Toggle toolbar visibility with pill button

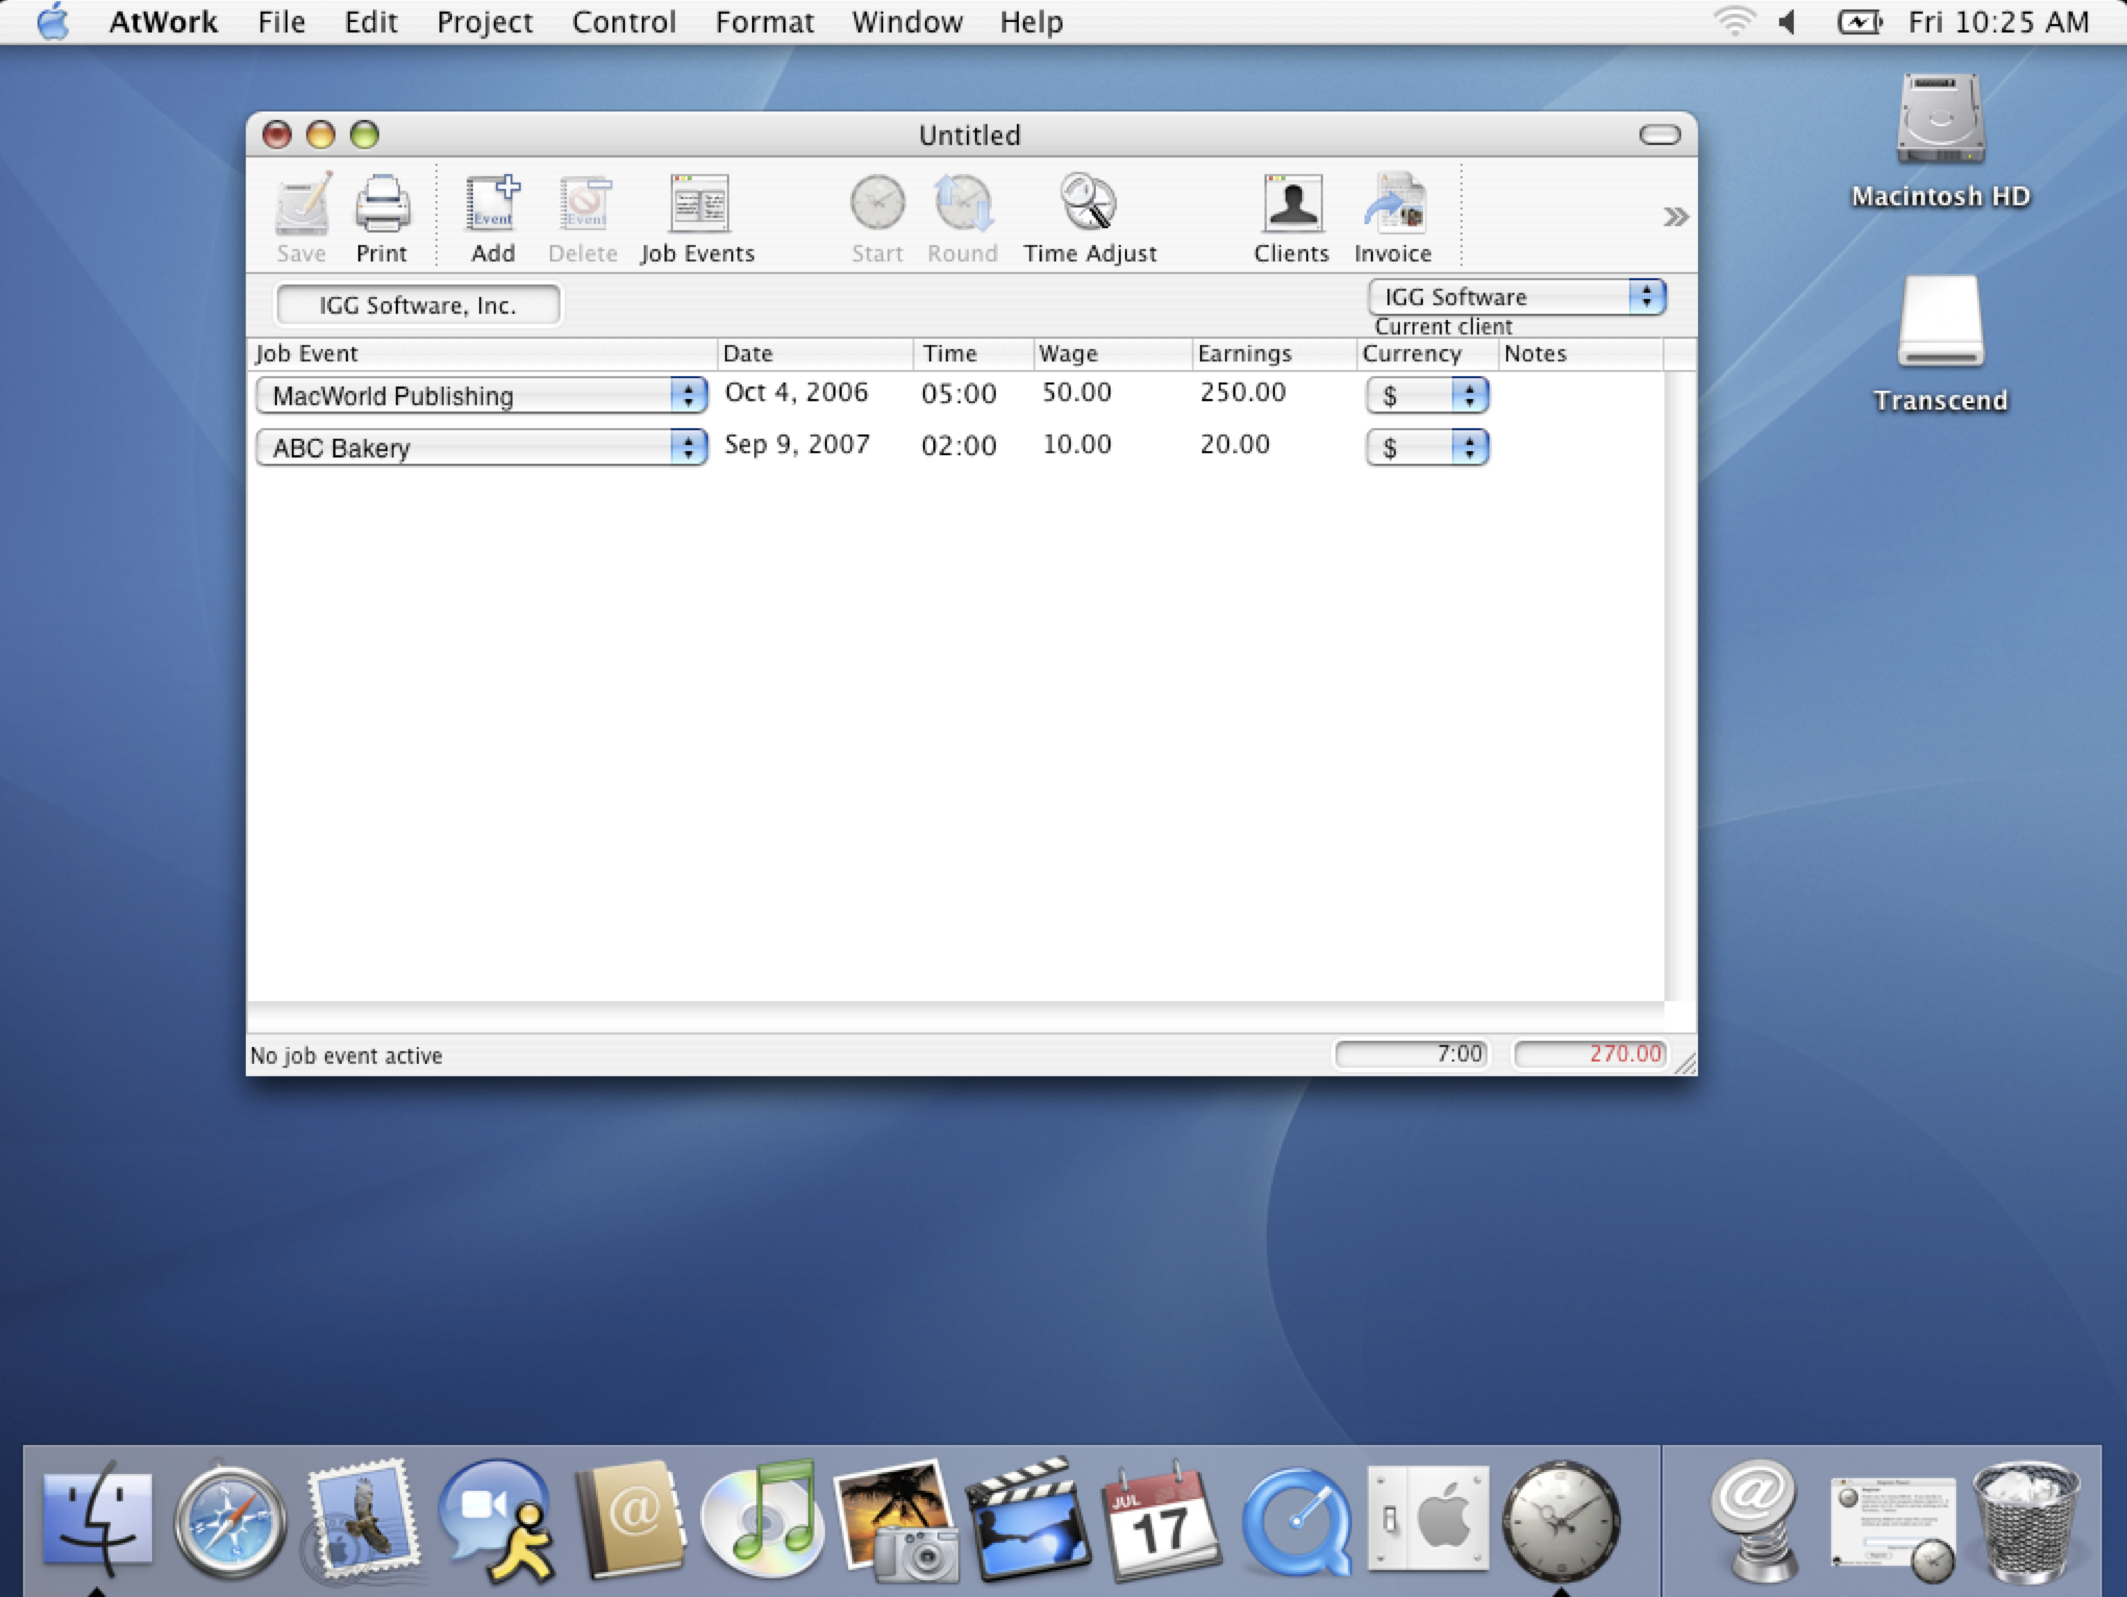click(x=1659, y=135)
